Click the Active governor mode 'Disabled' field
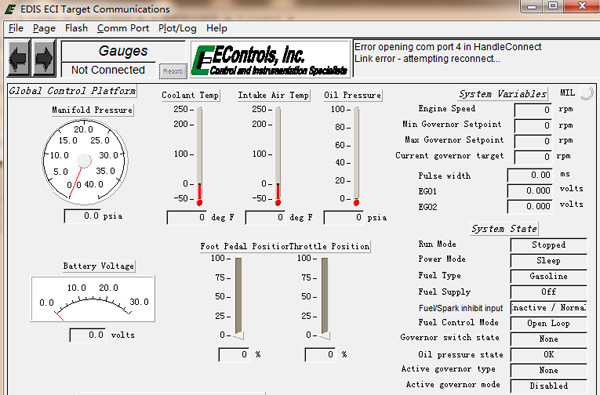Image resolution: width=600 pixels, height=395 pixels. (x=548, y=386)
